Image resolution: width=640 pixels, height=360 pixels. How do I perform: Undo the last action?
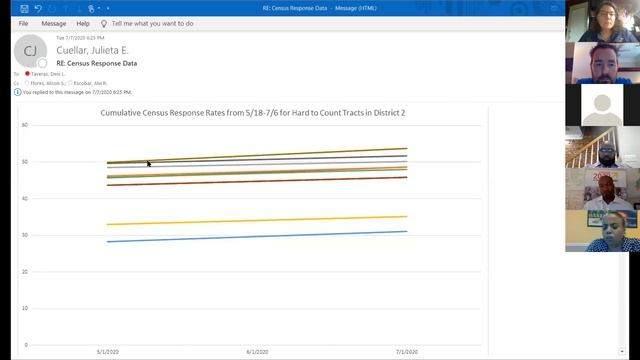(38, 8)
